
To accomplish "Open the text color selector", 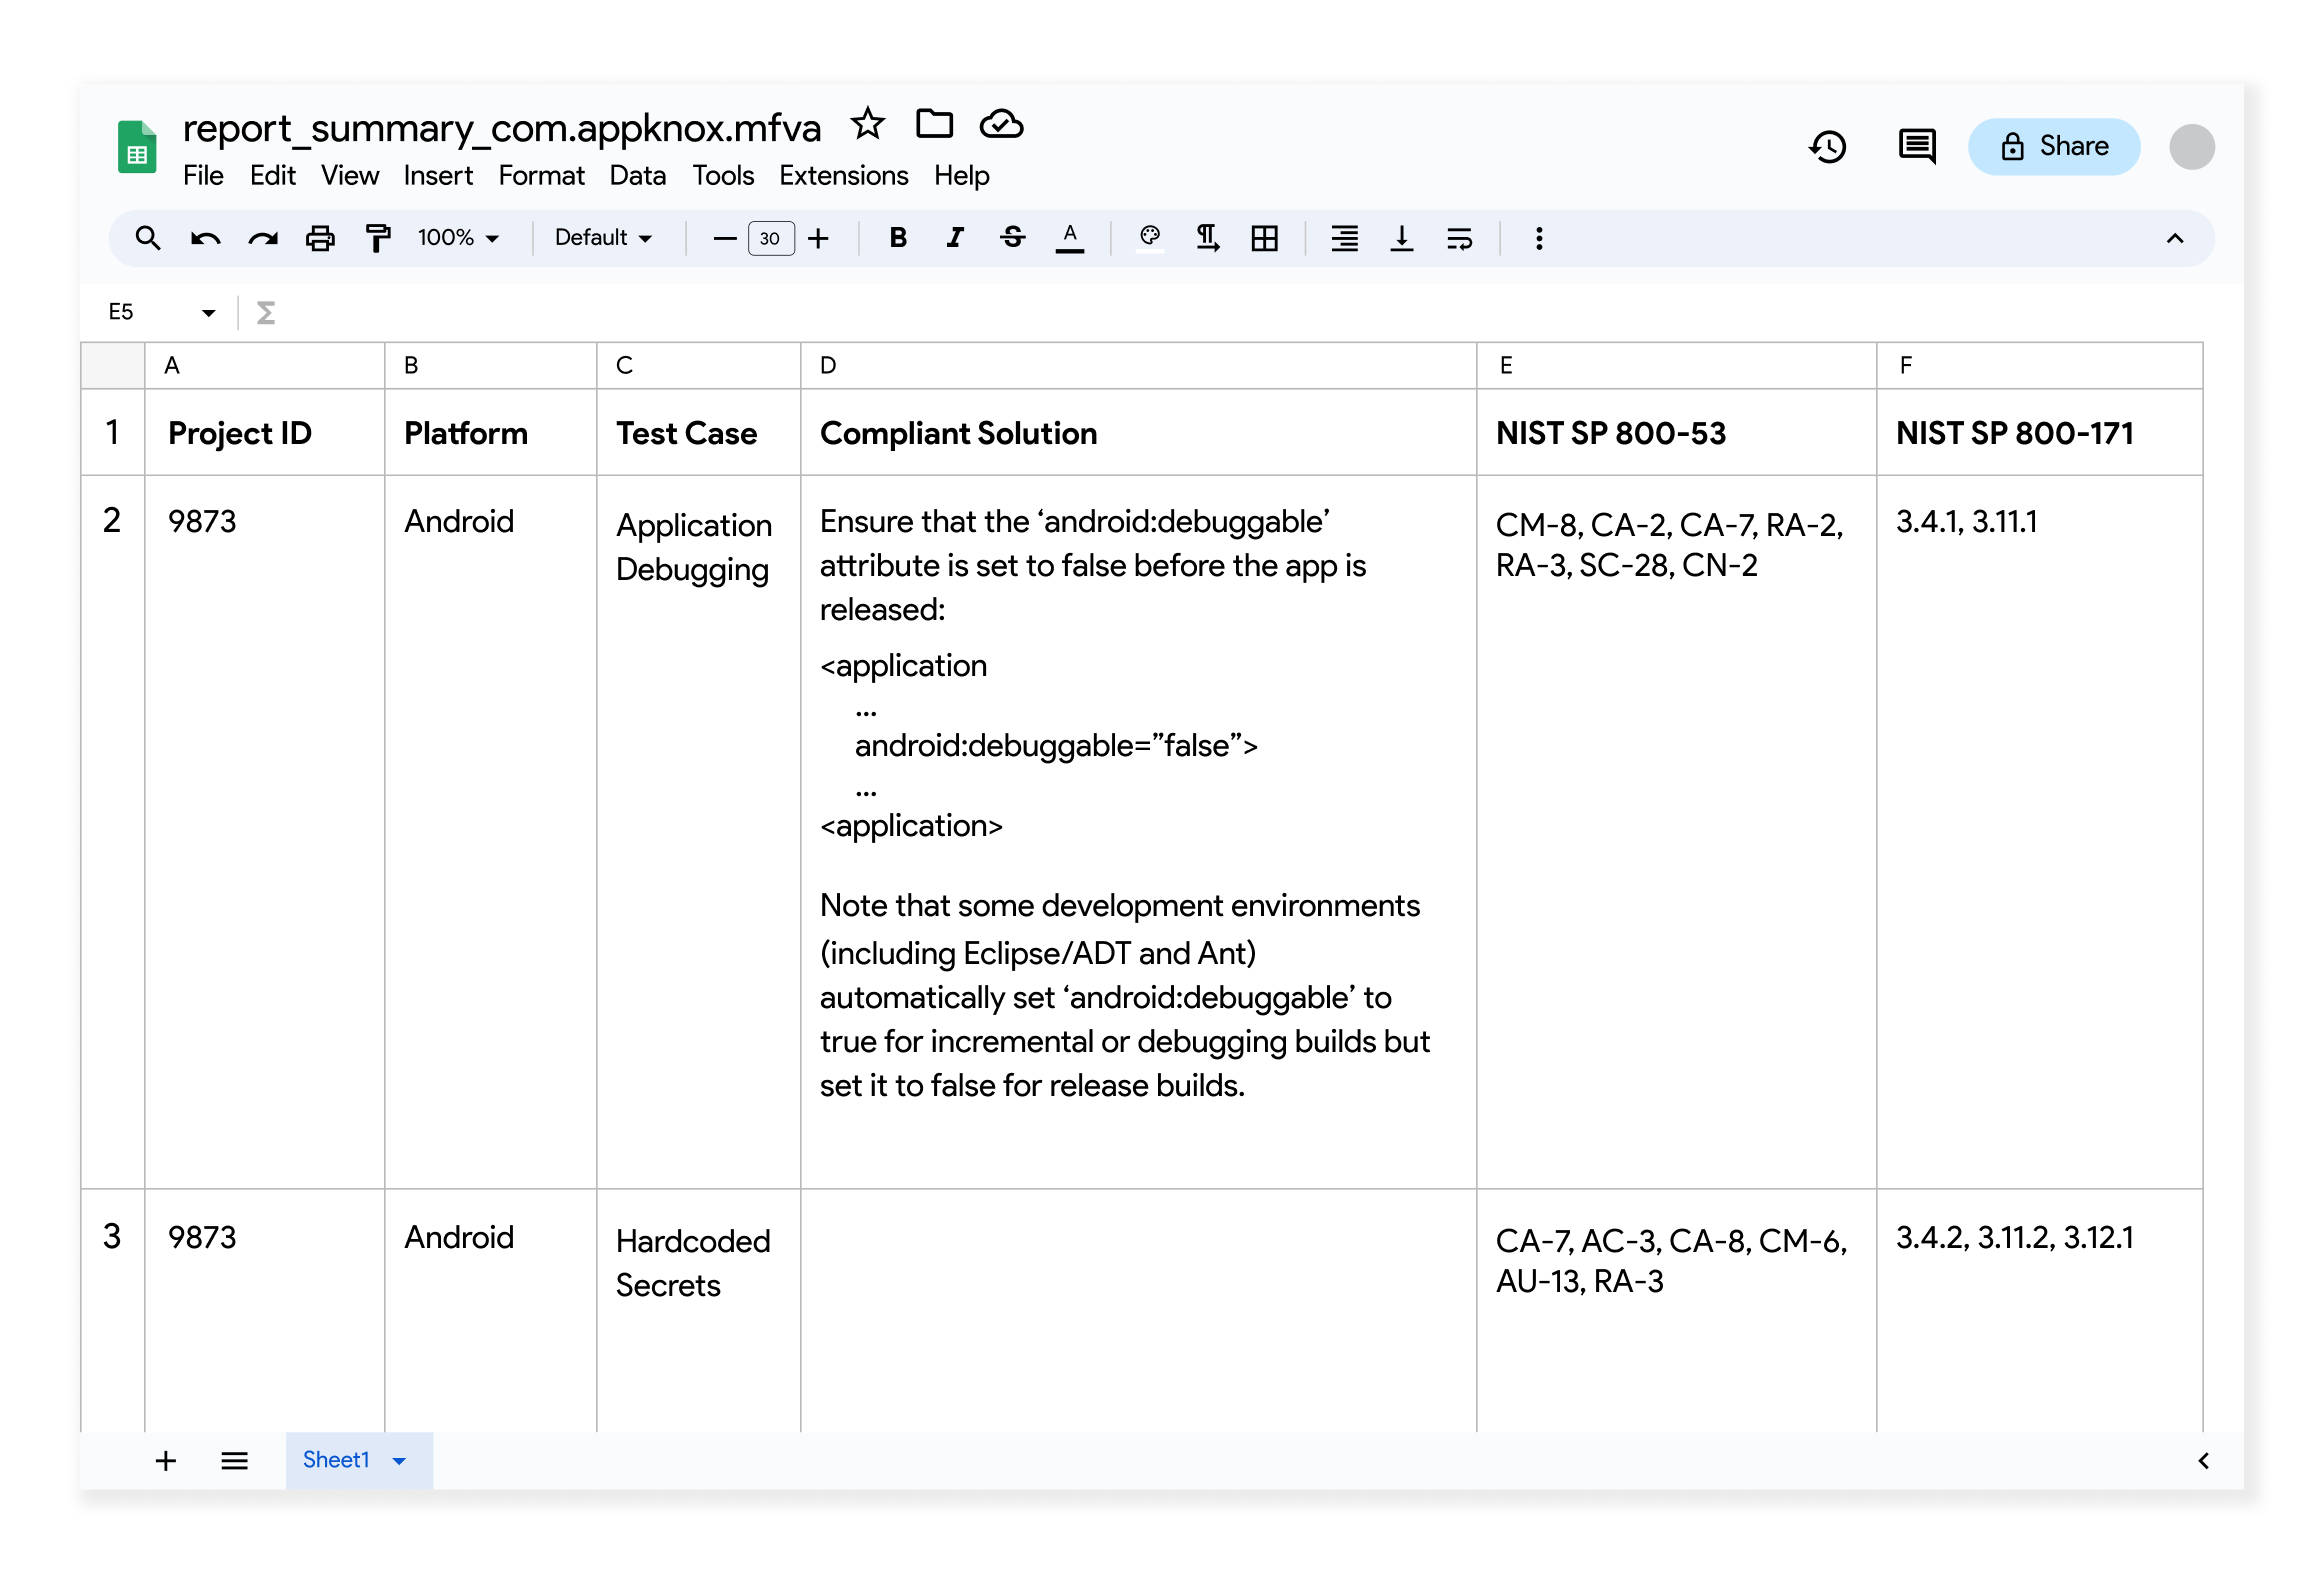I will (x=1069, y=237).
